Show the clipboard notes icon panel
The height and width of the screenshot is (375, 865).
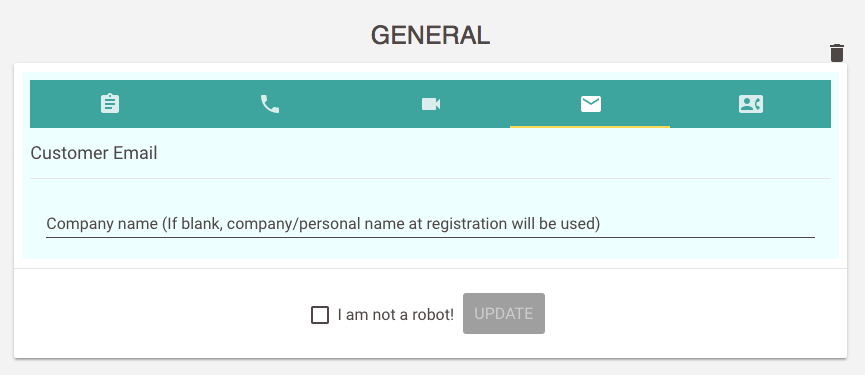click(x=110, y=104)
